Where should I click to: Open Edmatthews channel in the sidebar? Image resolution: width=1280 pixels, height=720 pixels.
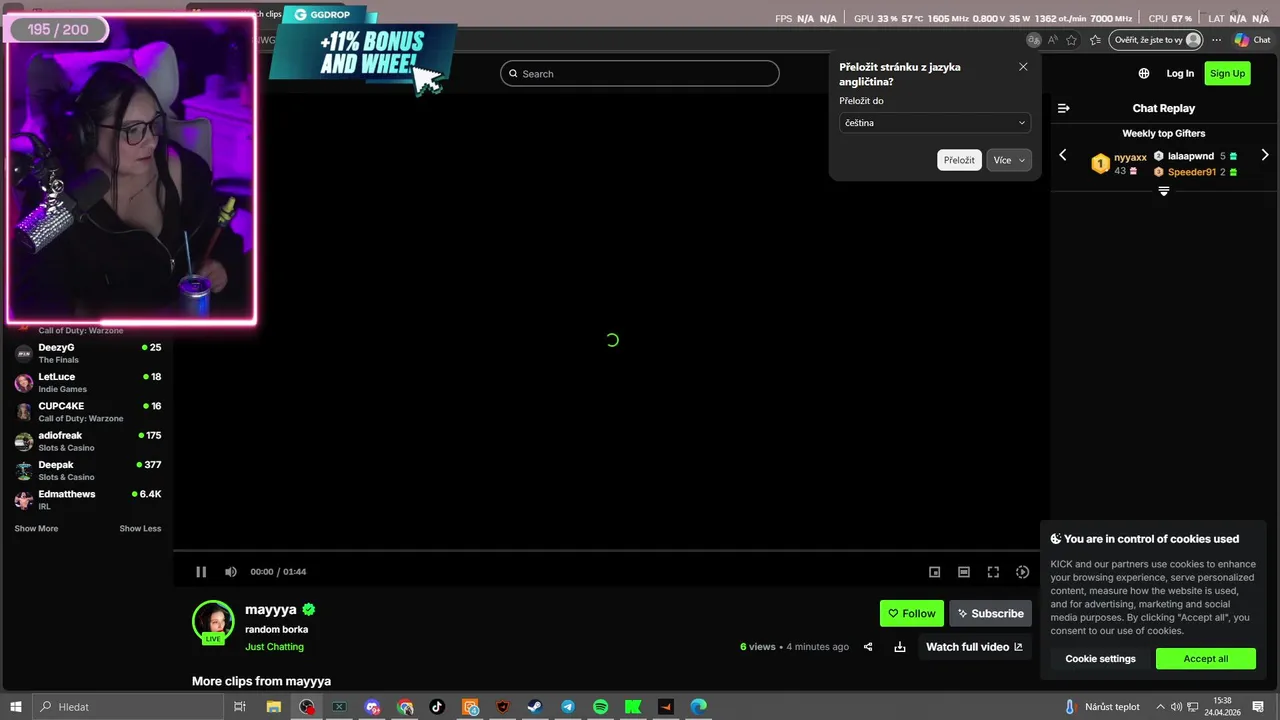pyautogui.click(x=88, y=500)
